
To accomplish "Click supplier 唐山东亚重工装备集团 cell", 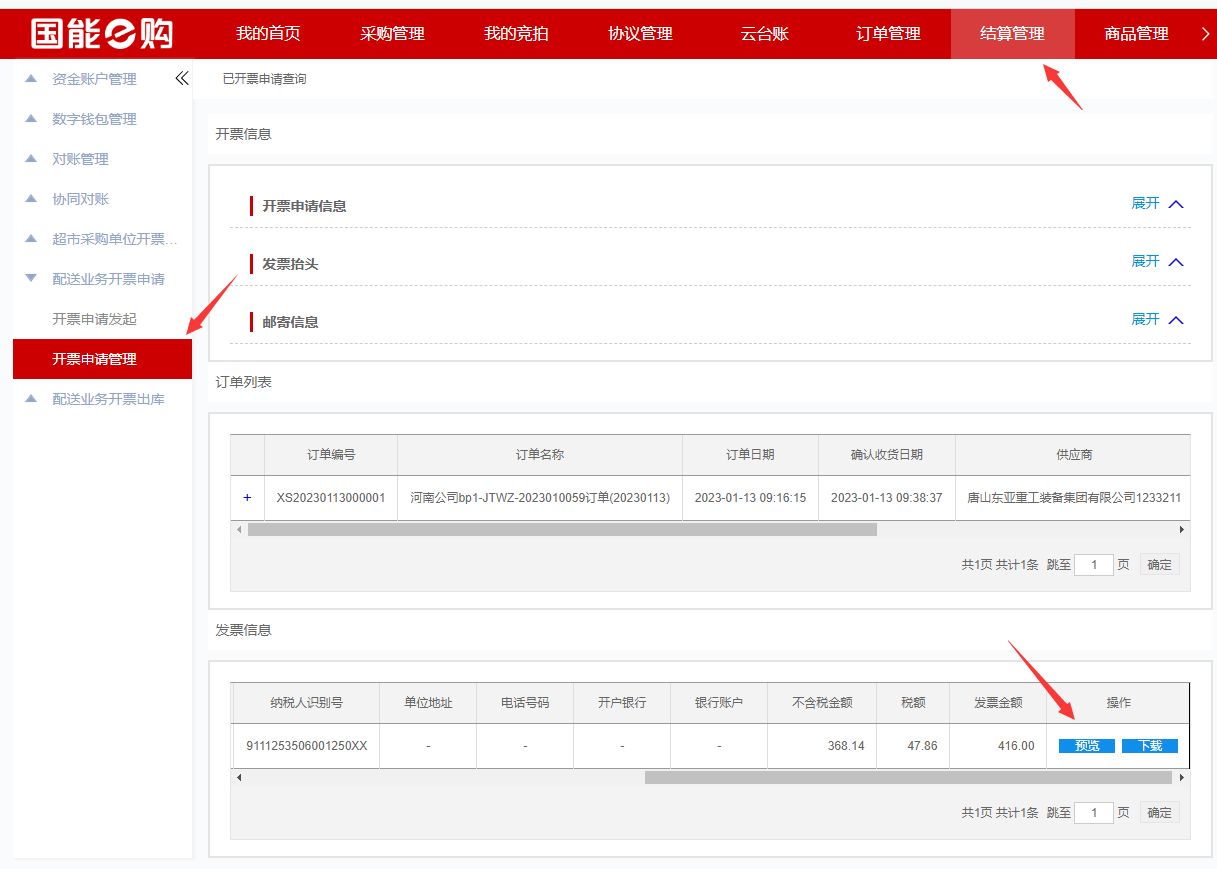I will (1074, 498).
